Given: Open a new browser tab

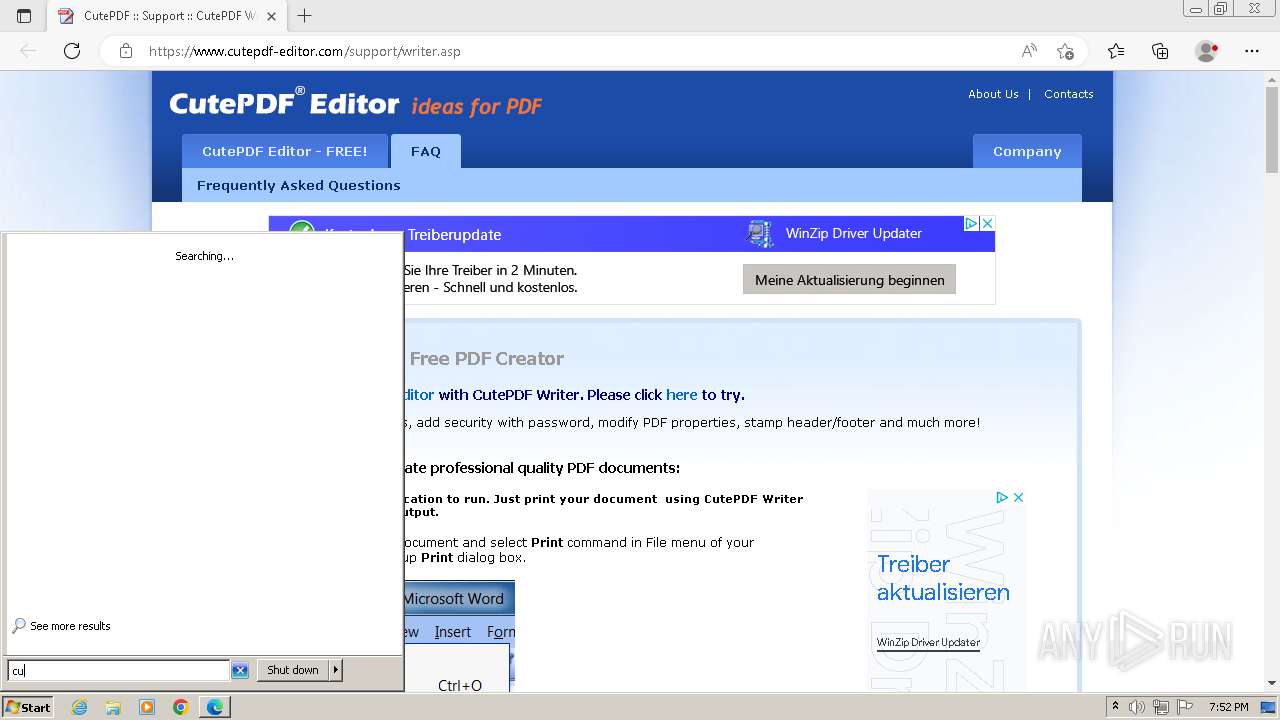Looking at the screenshot, I should 305,16.
